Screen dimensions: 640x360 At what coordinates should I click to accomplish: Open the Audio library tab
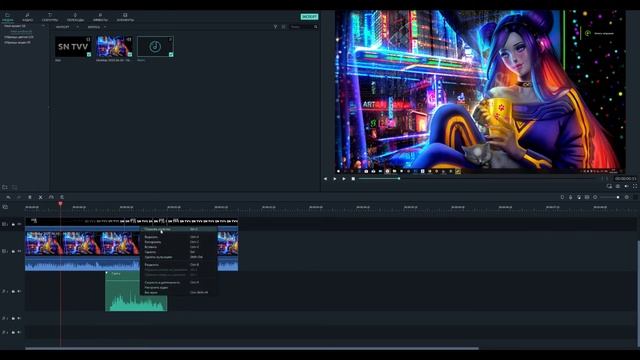point(27,17)
